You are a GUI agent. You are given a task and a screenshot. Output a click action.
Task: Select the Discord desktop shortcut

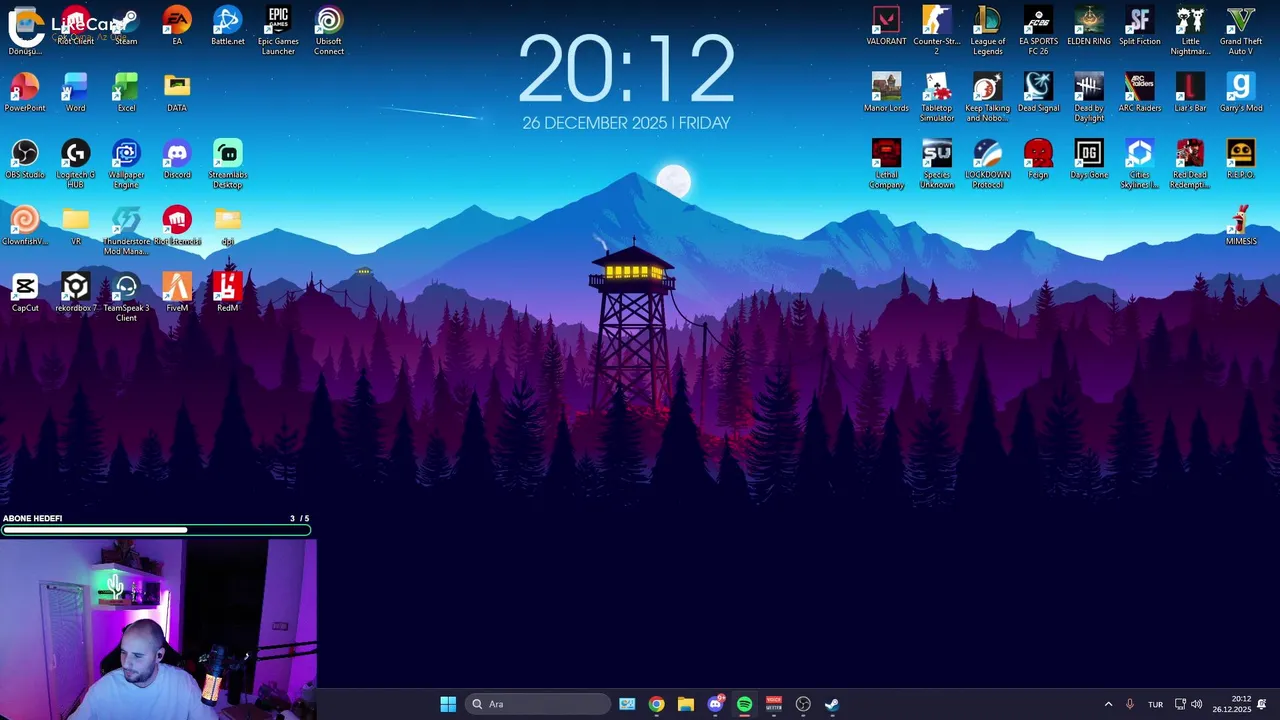coord(177,159)
